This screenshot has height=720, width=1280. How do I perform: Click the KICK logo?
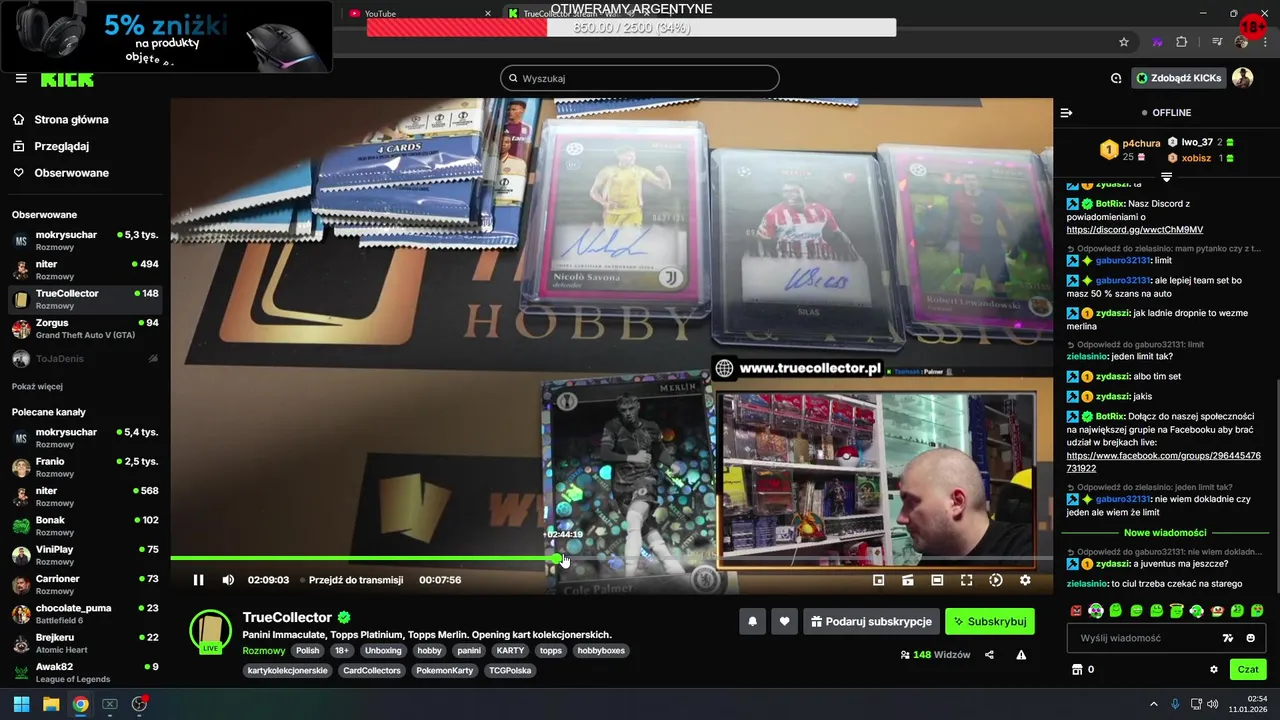pos(67,79)
